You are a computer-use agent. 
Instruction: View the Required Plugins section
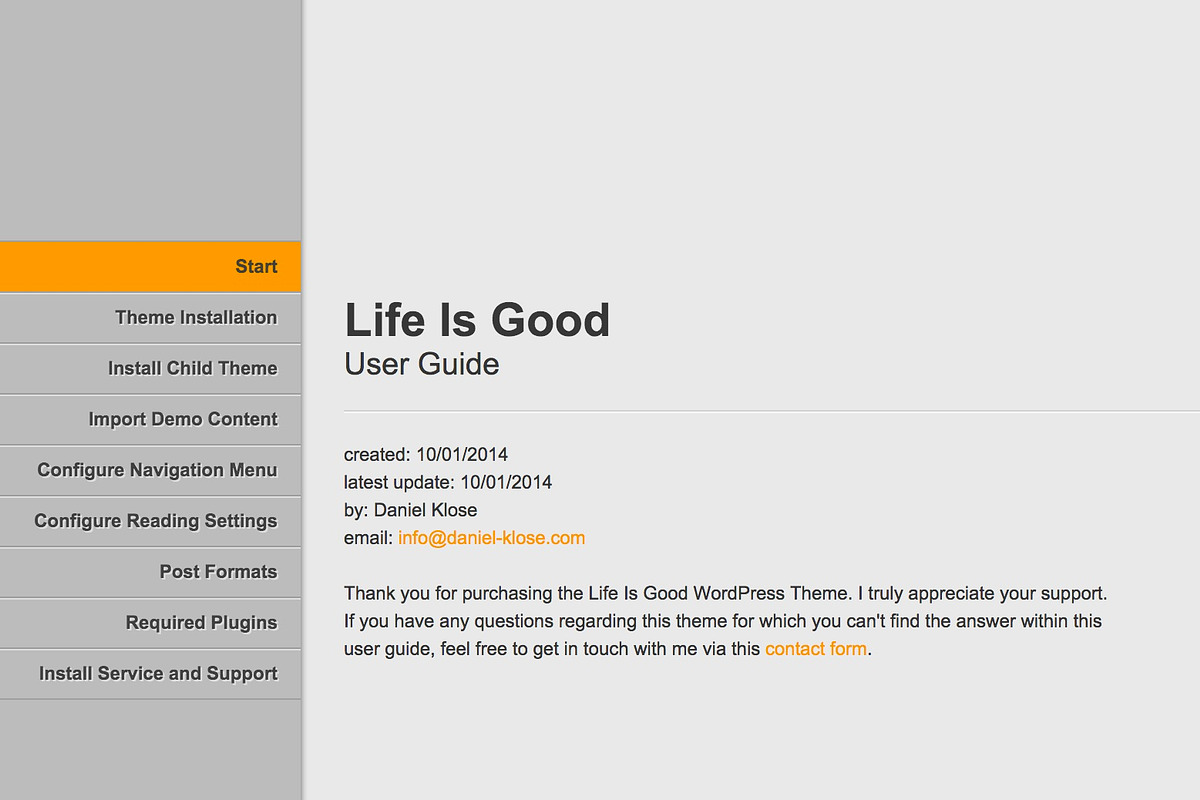pos(150,624)
